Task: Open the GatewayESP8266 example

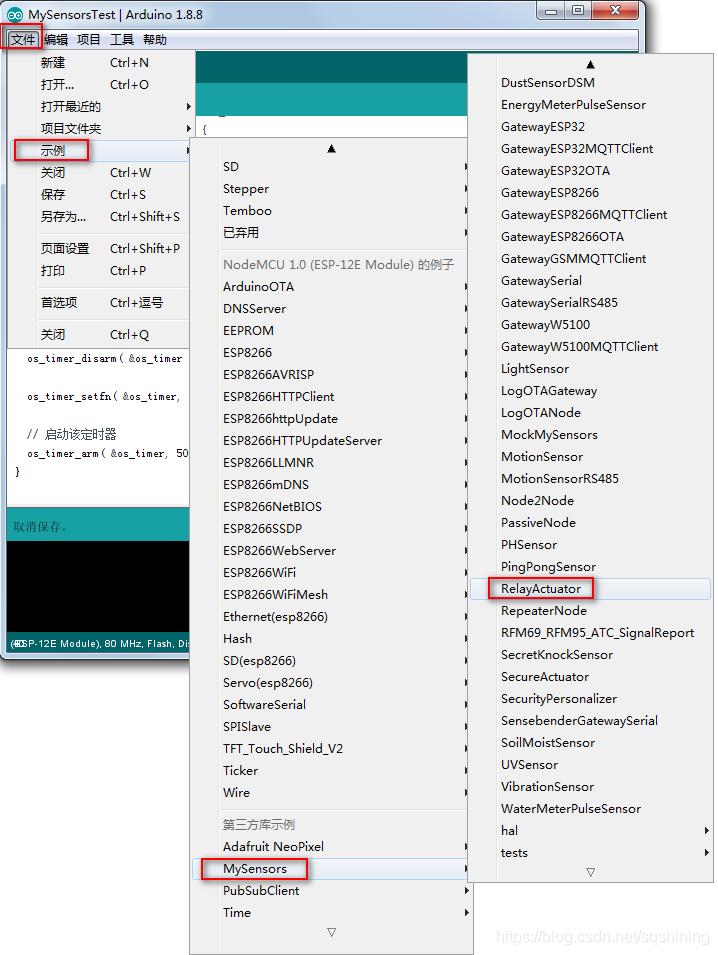Action: [x=590, y=193]
